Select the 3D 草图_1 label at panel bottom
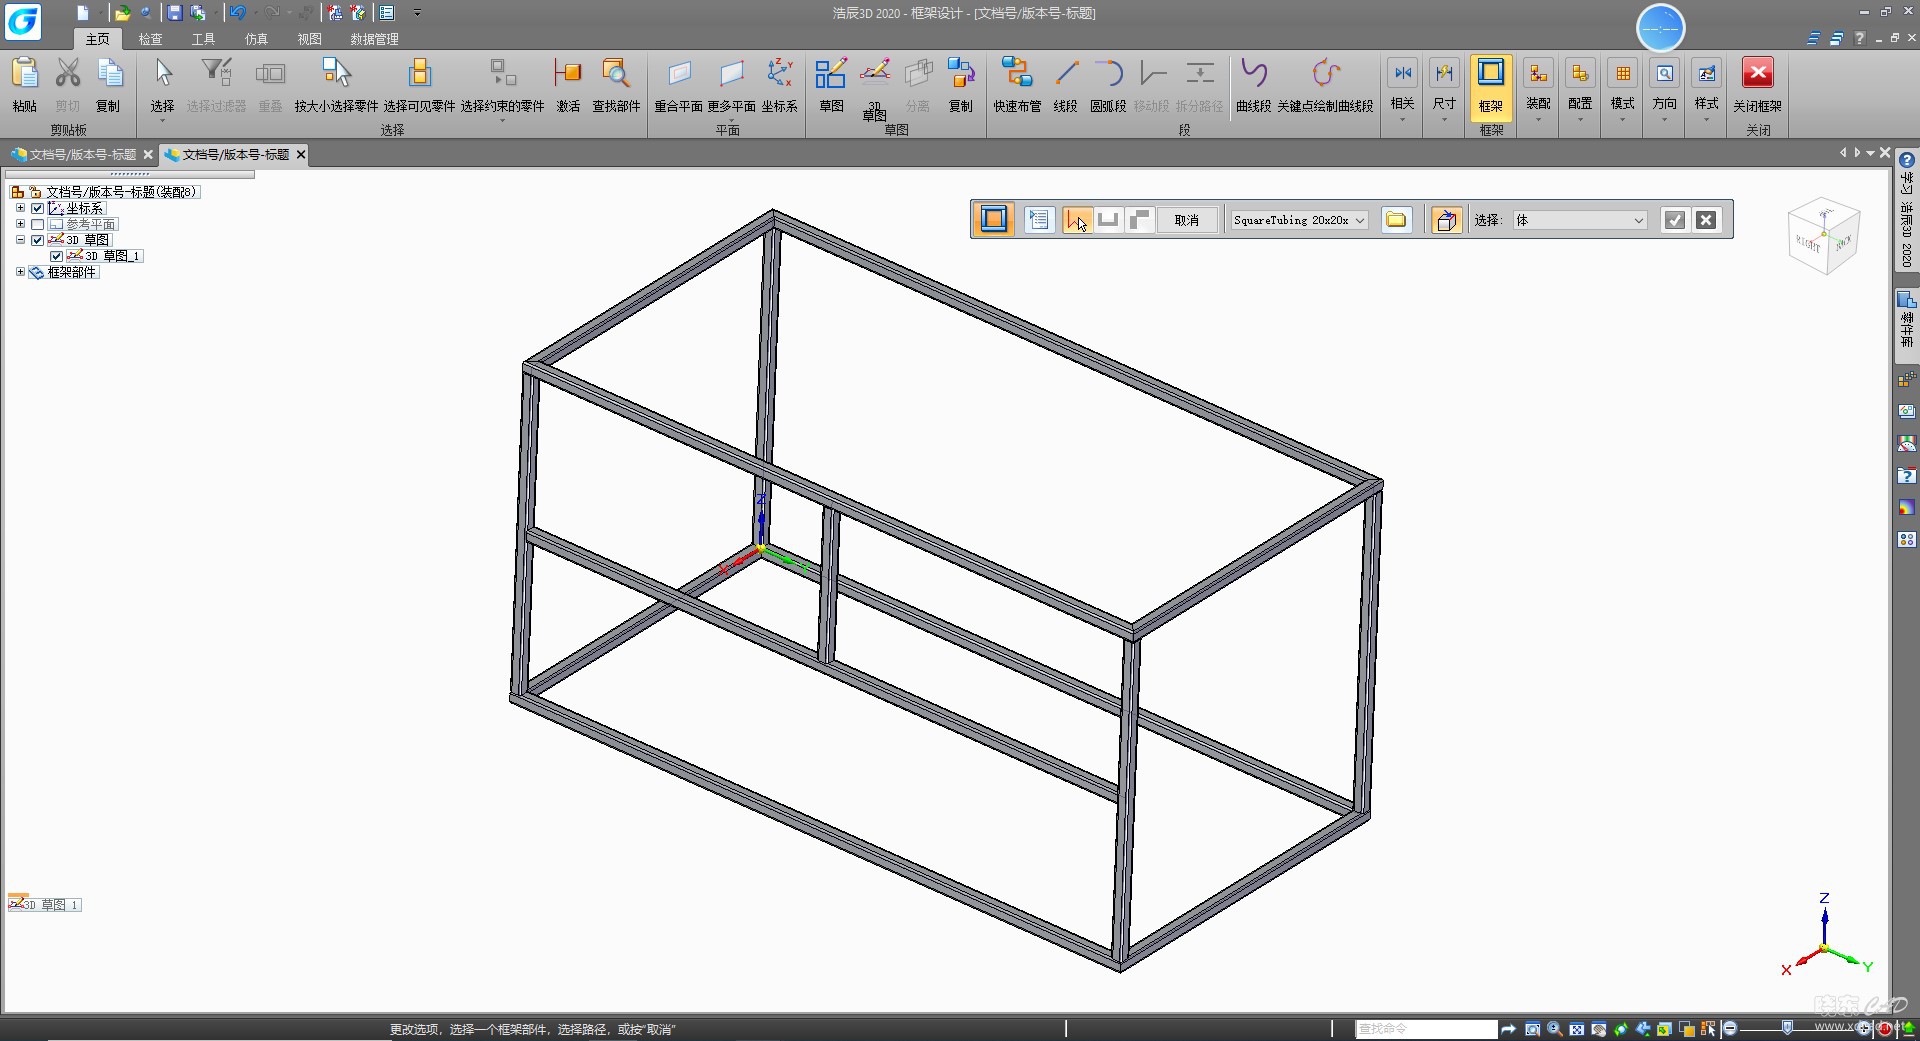 click(45, 904)
